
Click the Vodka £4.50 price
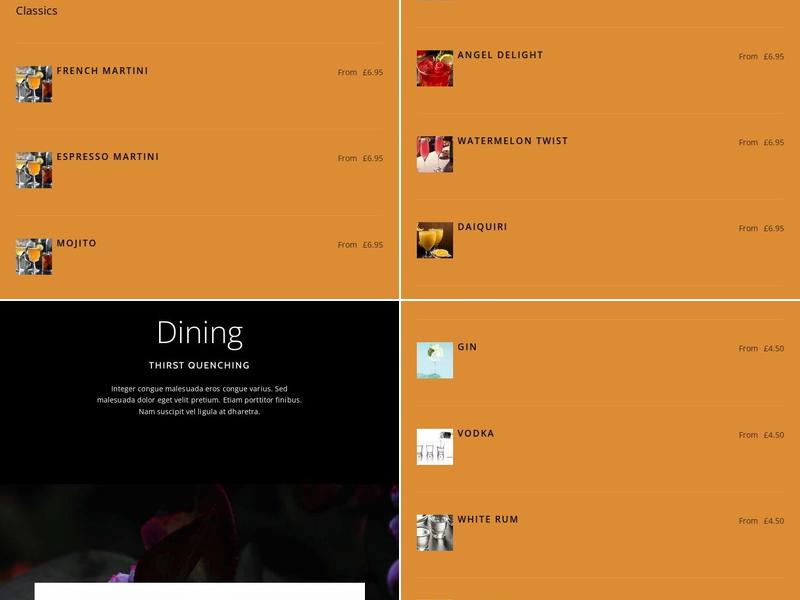click(x=773, y=435)
